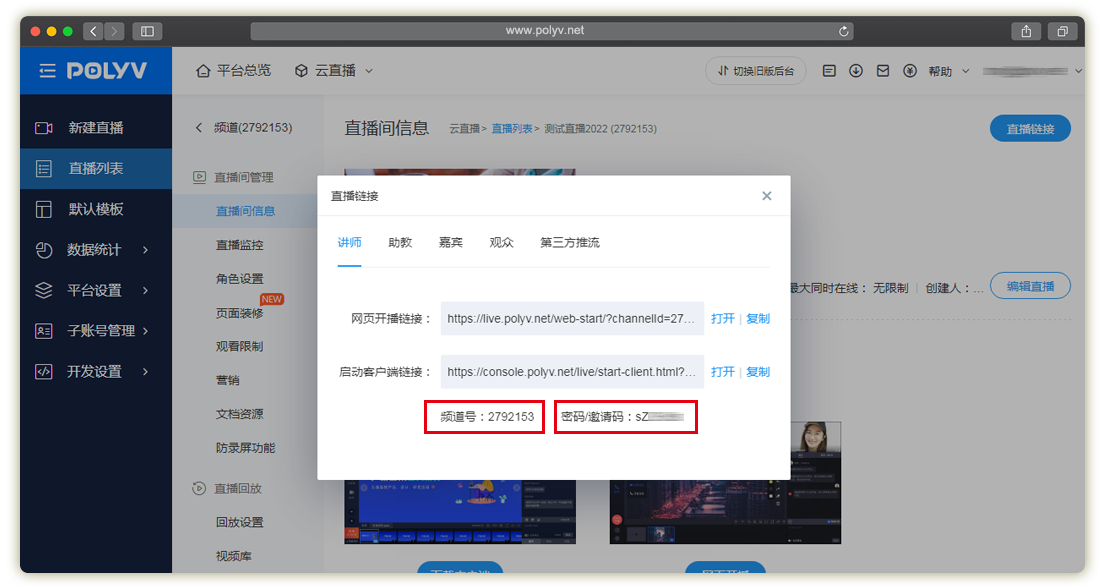Open the 帮助 dropdown menu
The image size is (1100, 588).
tap(947, 71)
